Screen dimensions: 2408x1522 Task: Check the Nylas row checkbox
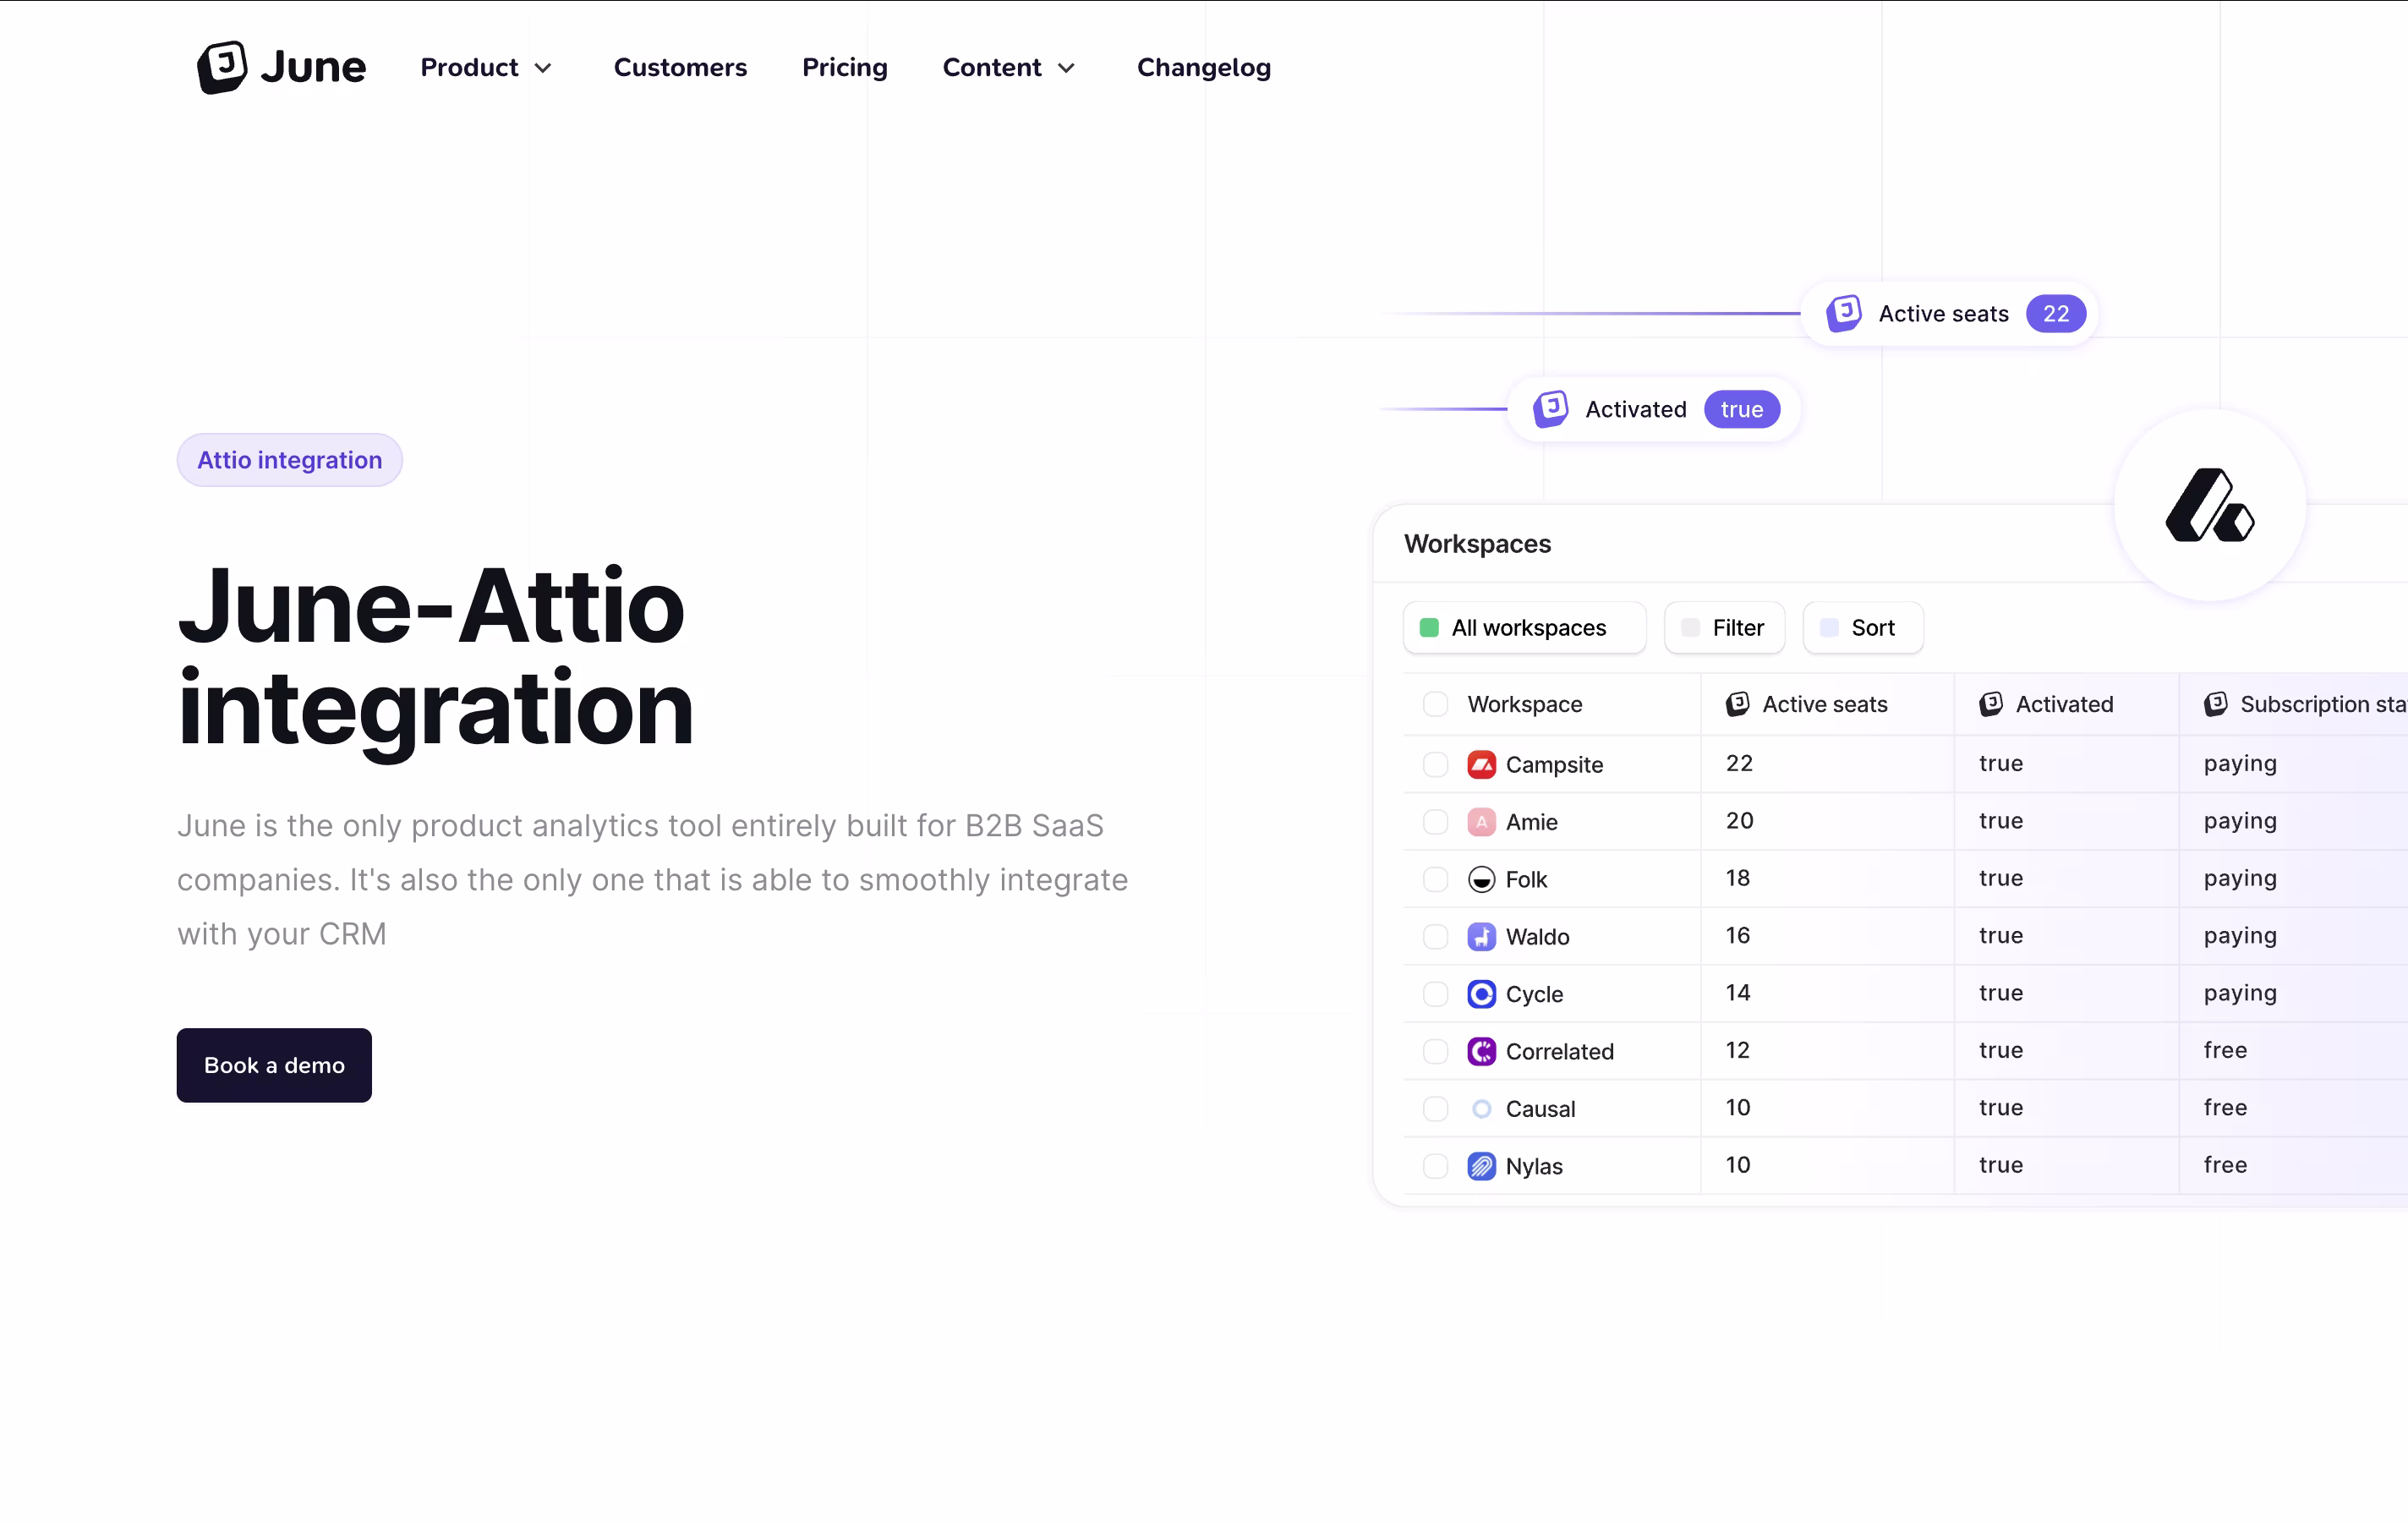[x=1435, y=1166]
